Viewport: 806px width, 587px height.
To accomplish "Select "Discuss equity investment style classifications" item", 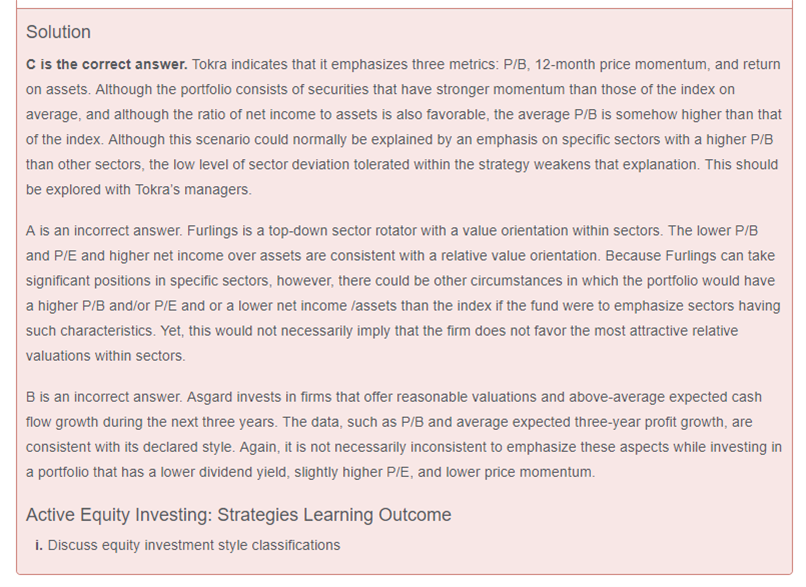I will coord(193,545).
